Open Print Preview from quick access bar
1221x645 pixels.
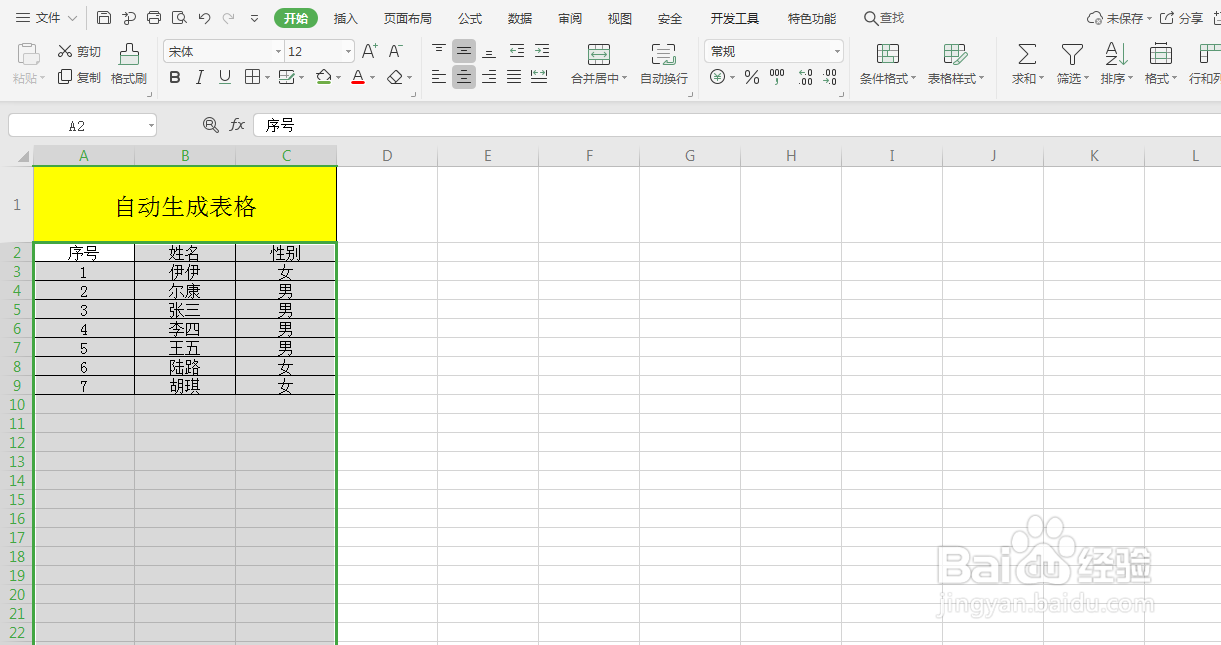(179, 18)
